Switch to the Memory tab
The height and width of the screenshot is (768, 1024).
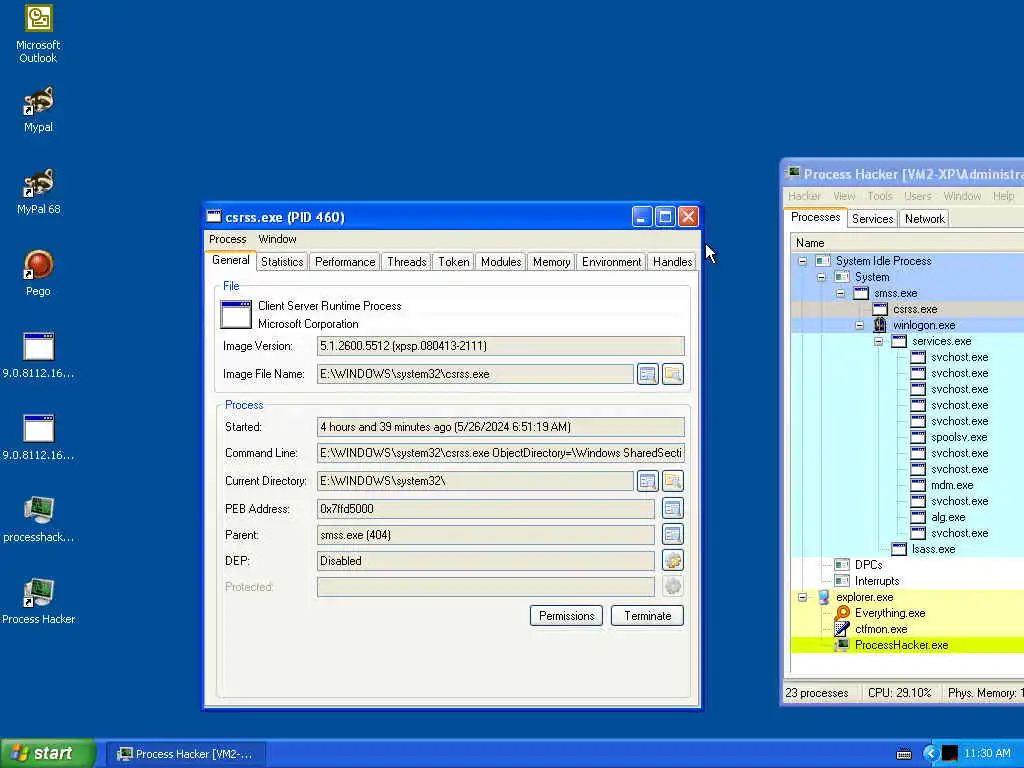[551, 262]
